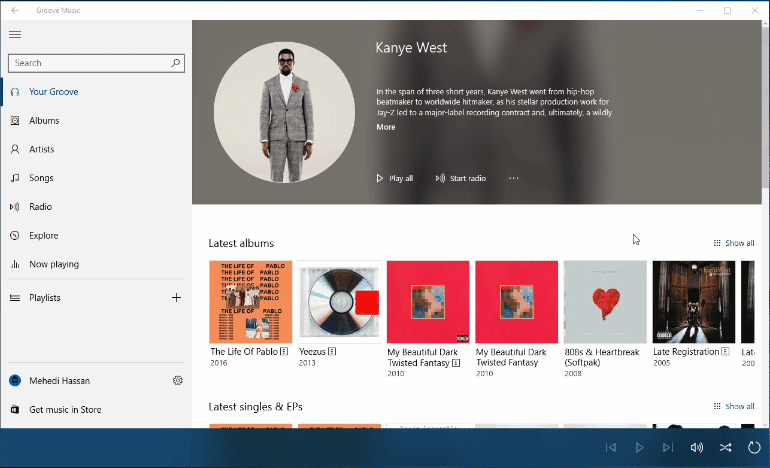Screen dimensions: 770x468
Task: Toggle repeat playback
Action: tap(754, 447)
